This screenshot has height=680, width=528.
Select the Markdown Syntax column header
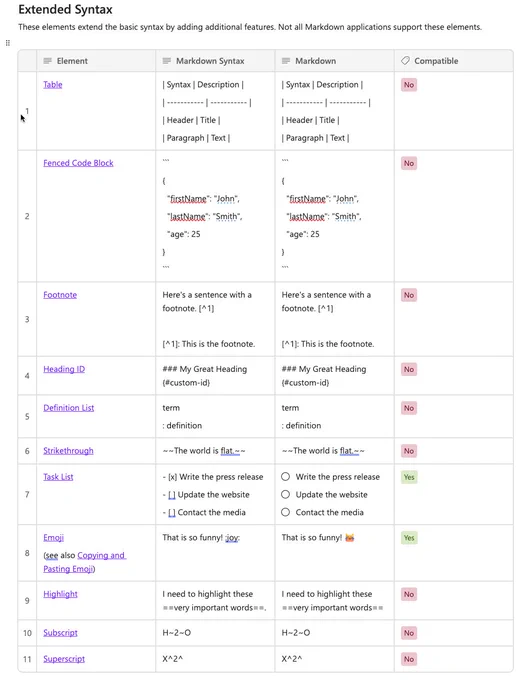215,61
